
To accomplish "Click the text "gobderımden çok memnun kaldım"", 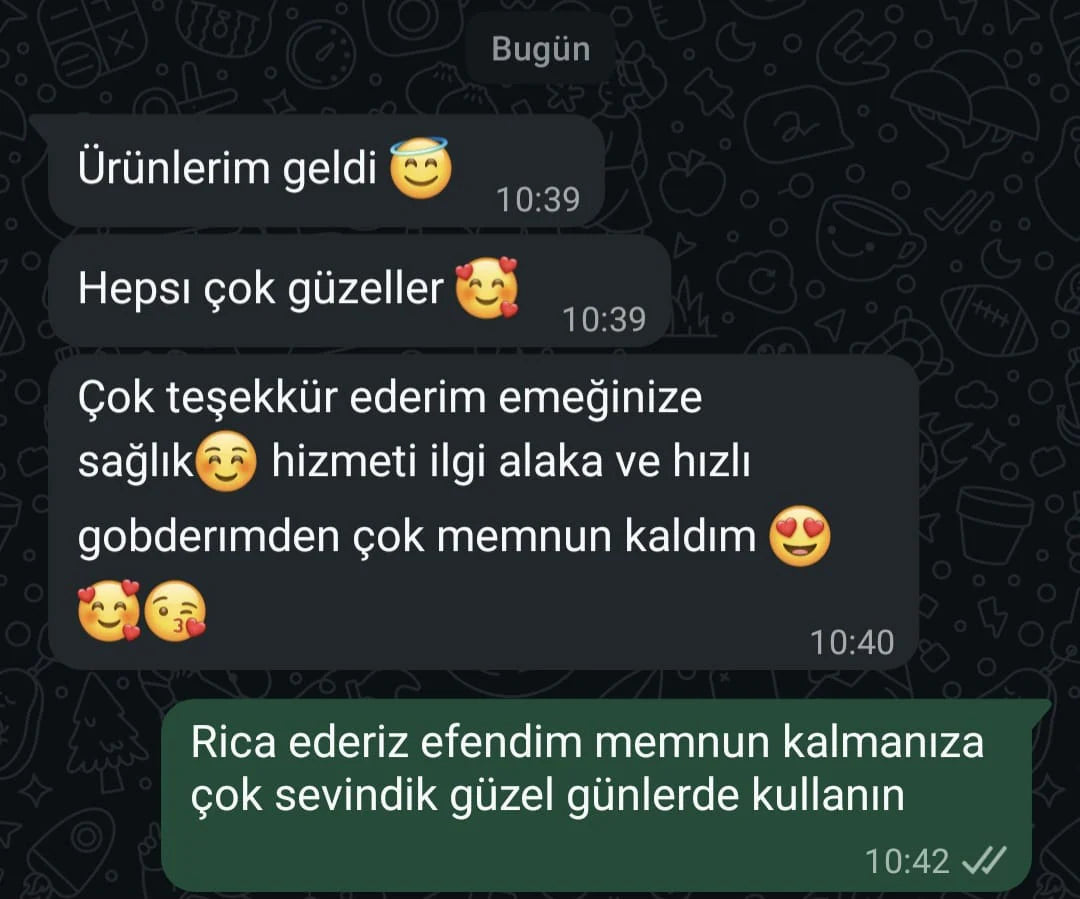I will (x=417, y=537).
